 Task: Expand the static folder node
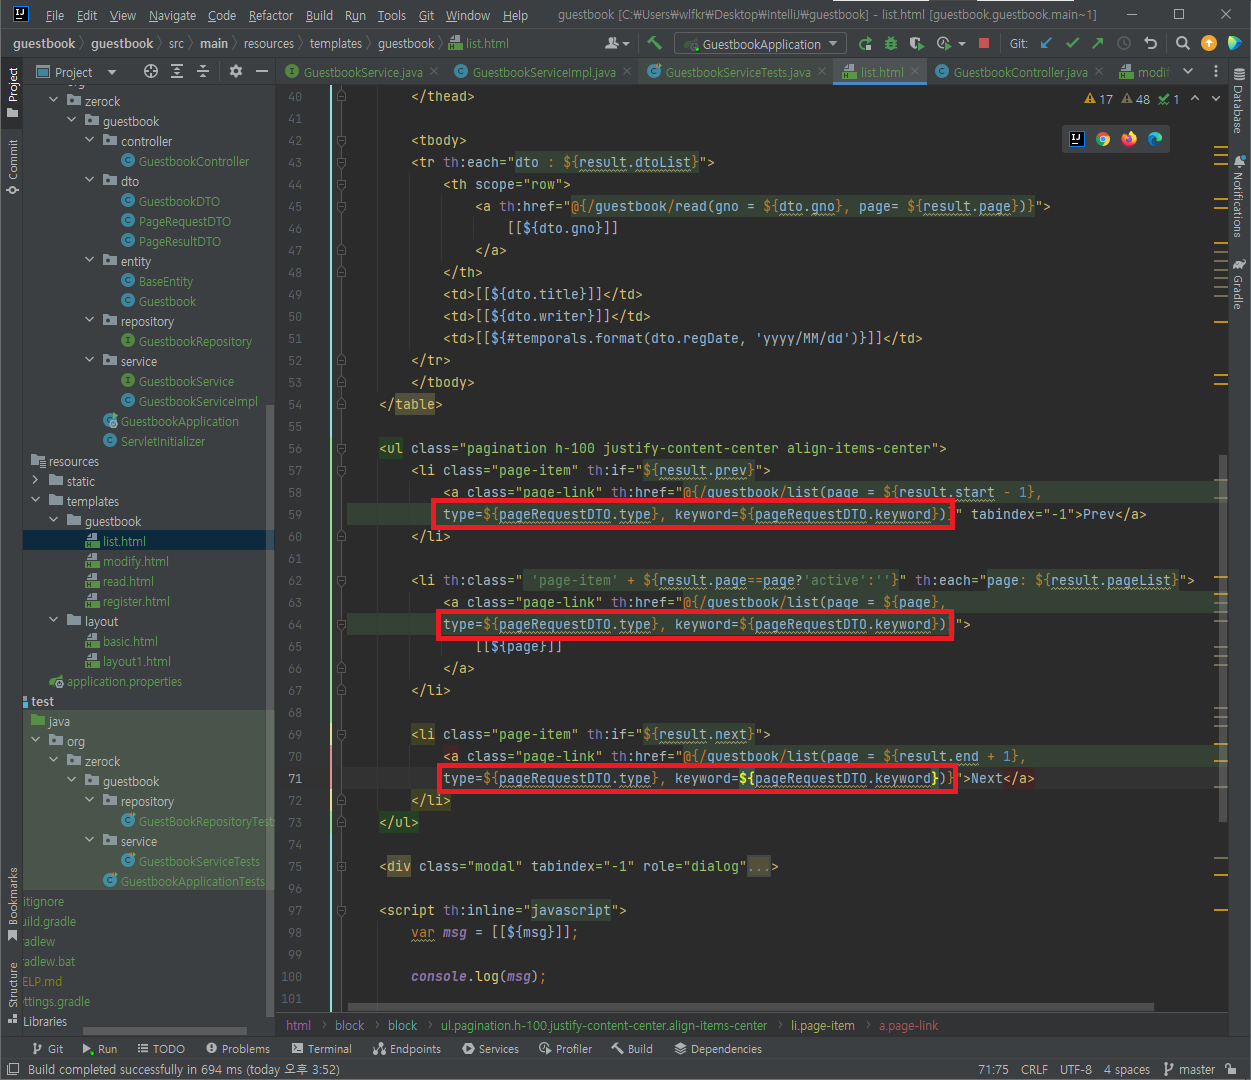pyautogui.click(x=36, y=481)
